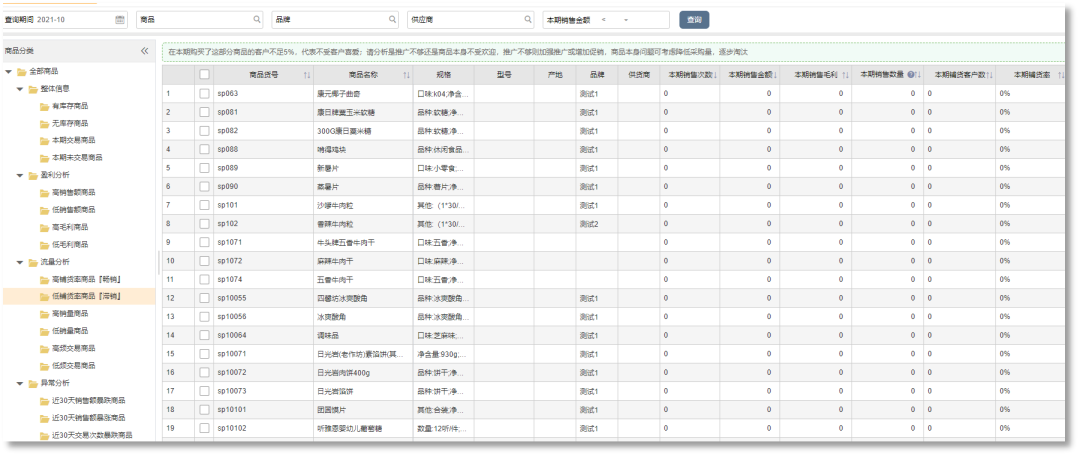Toggle the select-all checkbox in table header

(204, 75)
